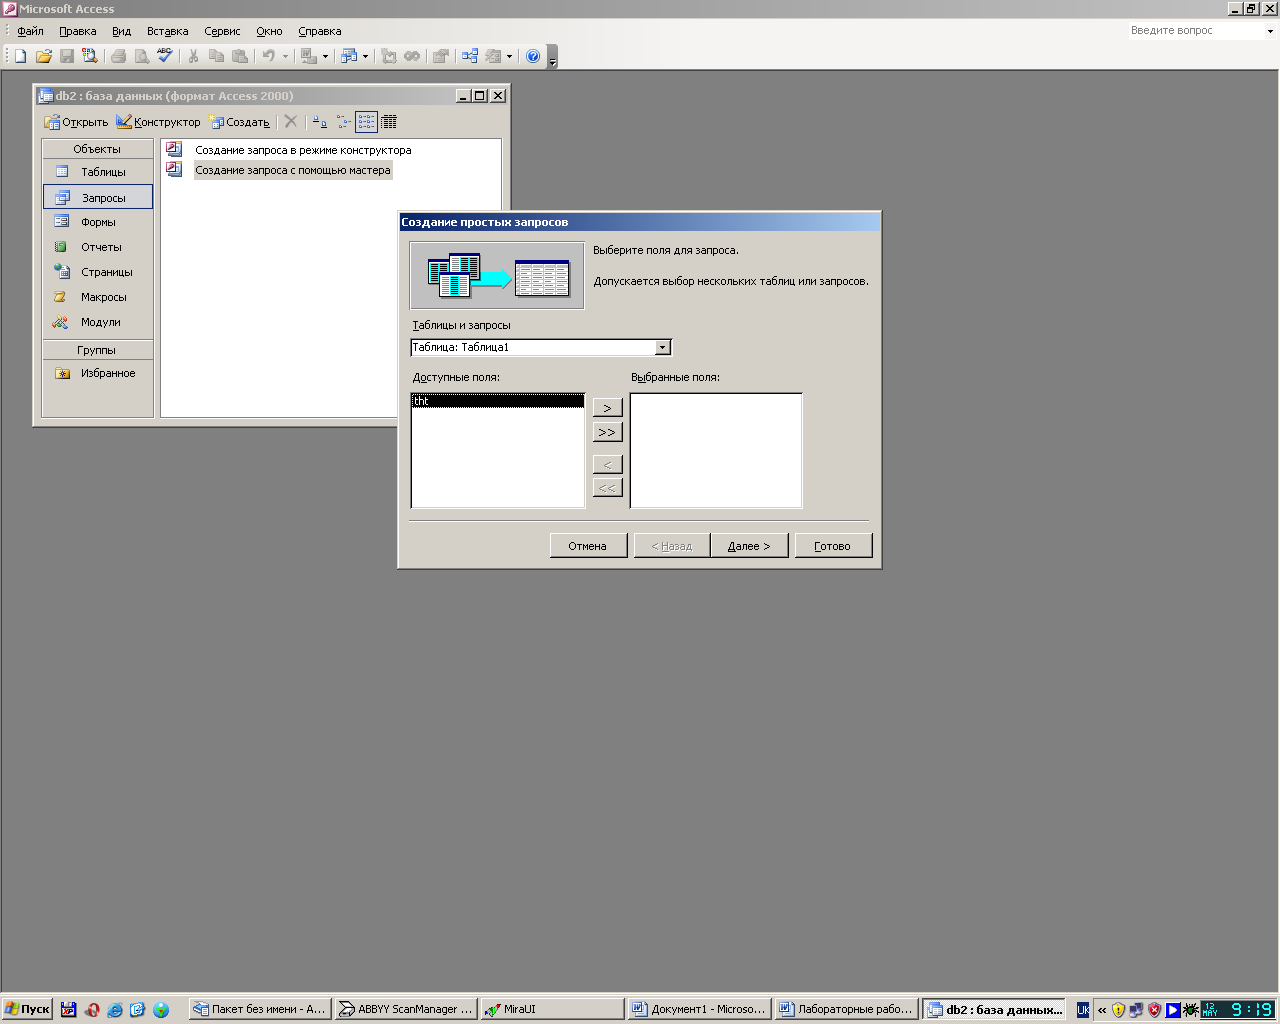Select the Модули object icon

pos(62,322)
